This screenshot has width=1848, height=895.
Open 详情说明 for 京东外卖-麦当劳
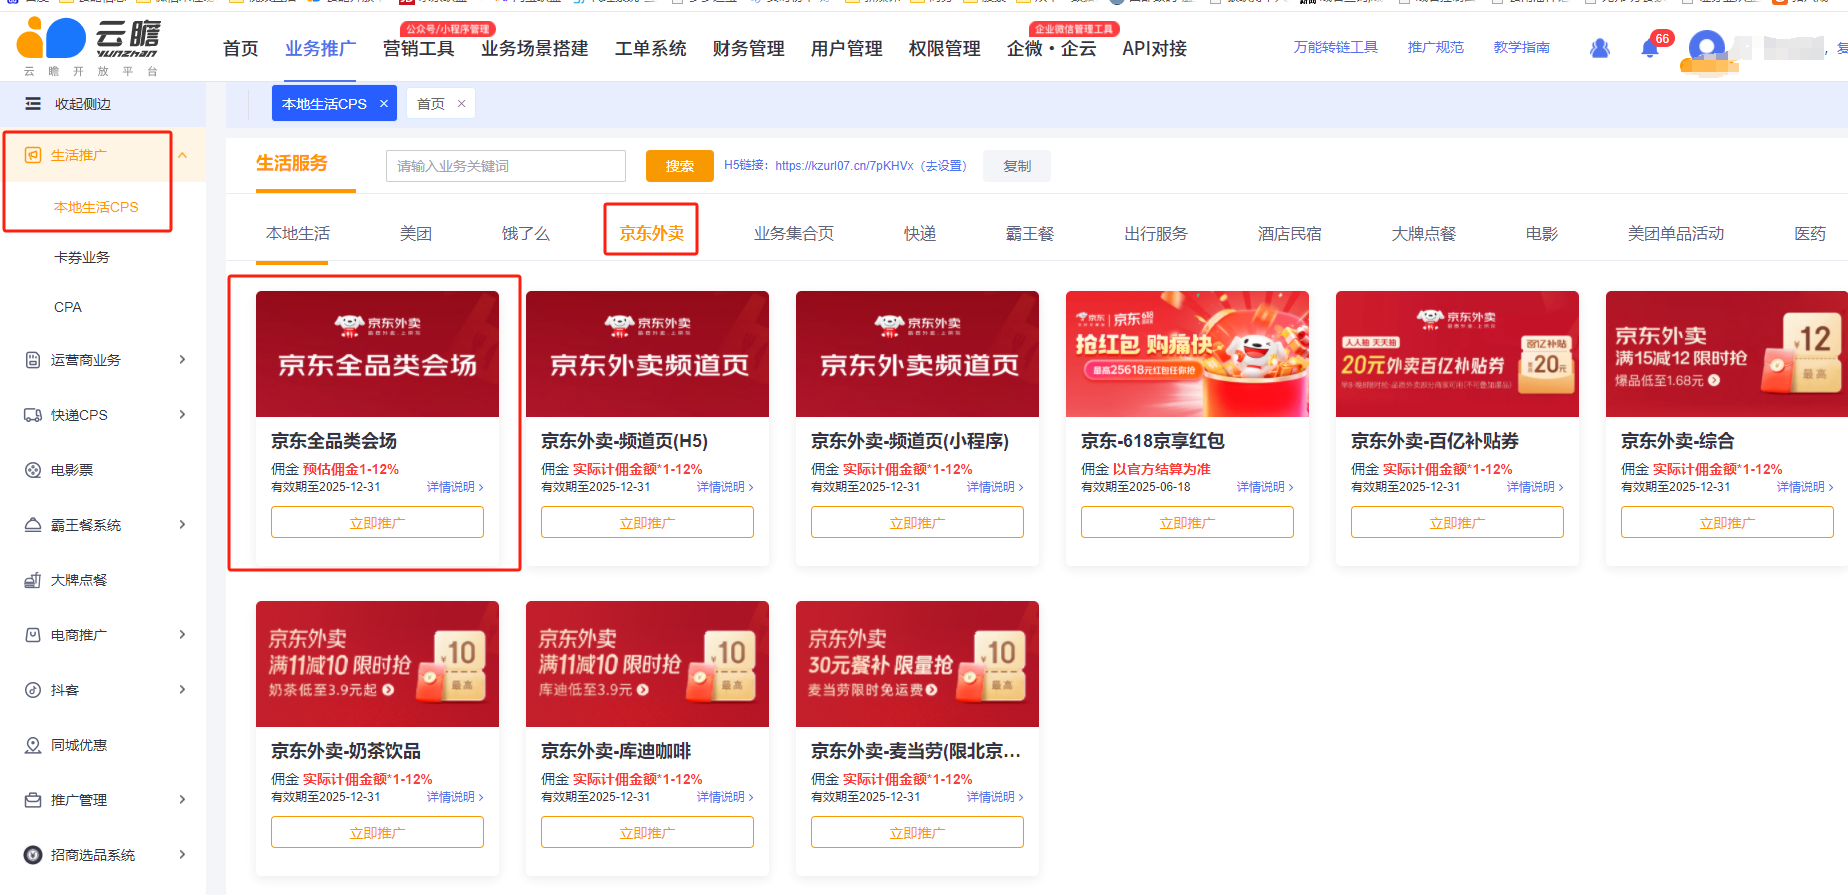click(995, 797)
